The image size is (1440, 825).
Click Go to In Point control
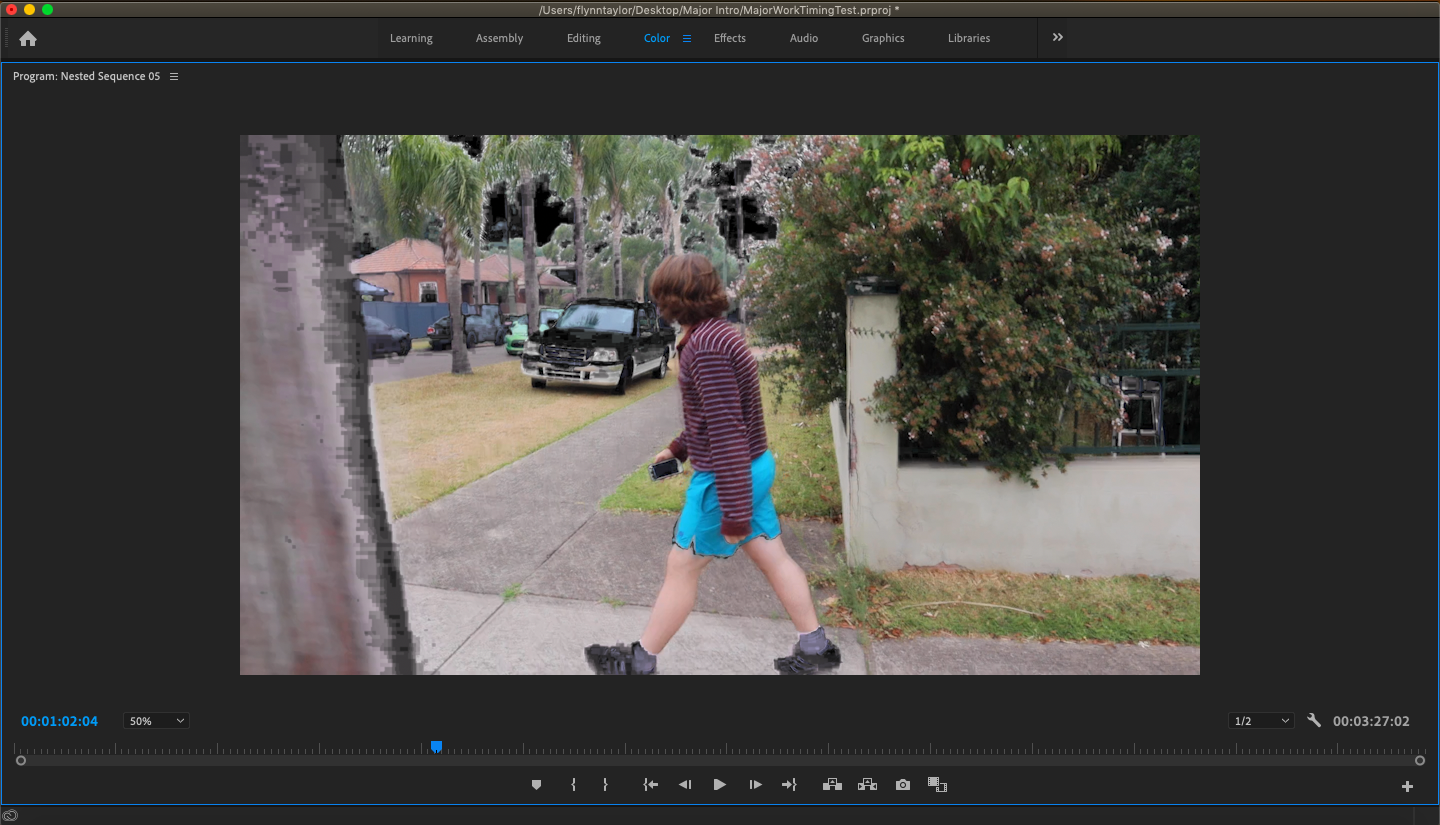(650, 784)
